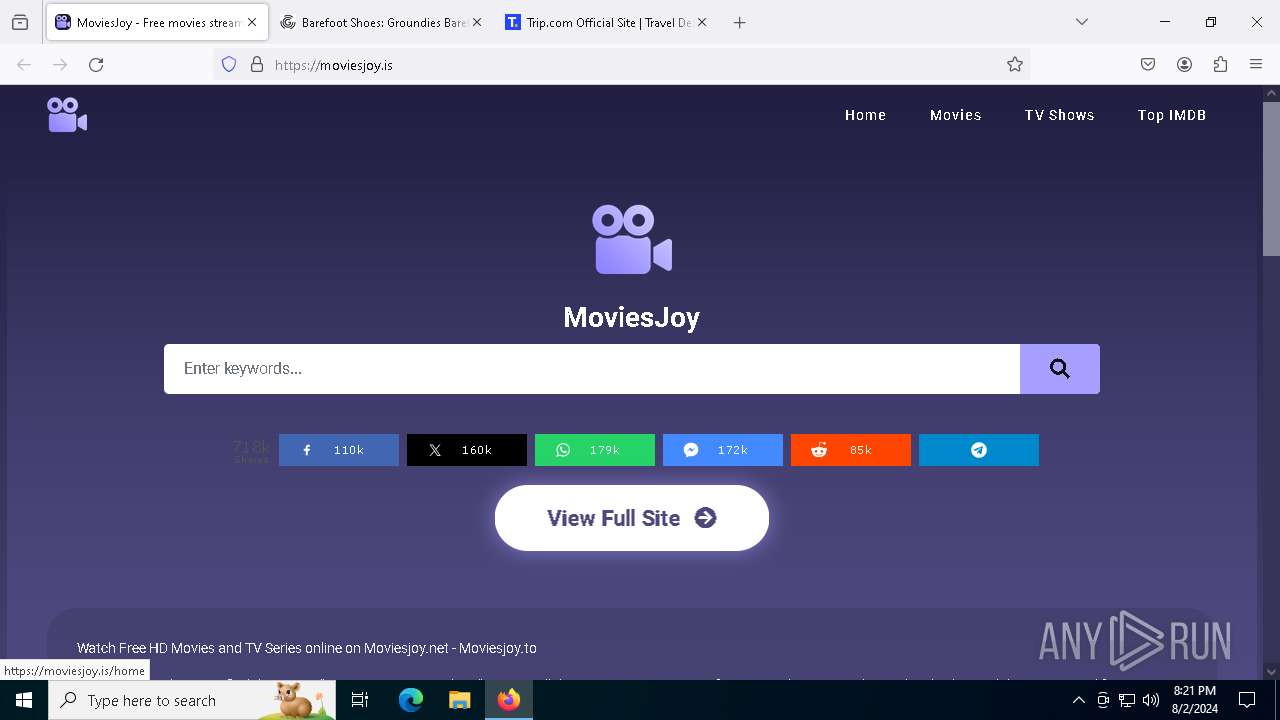Open the volume control in tray
Image resolution: width=1280 pixels, height=720 pixels.
click(x=1151, y=700)
